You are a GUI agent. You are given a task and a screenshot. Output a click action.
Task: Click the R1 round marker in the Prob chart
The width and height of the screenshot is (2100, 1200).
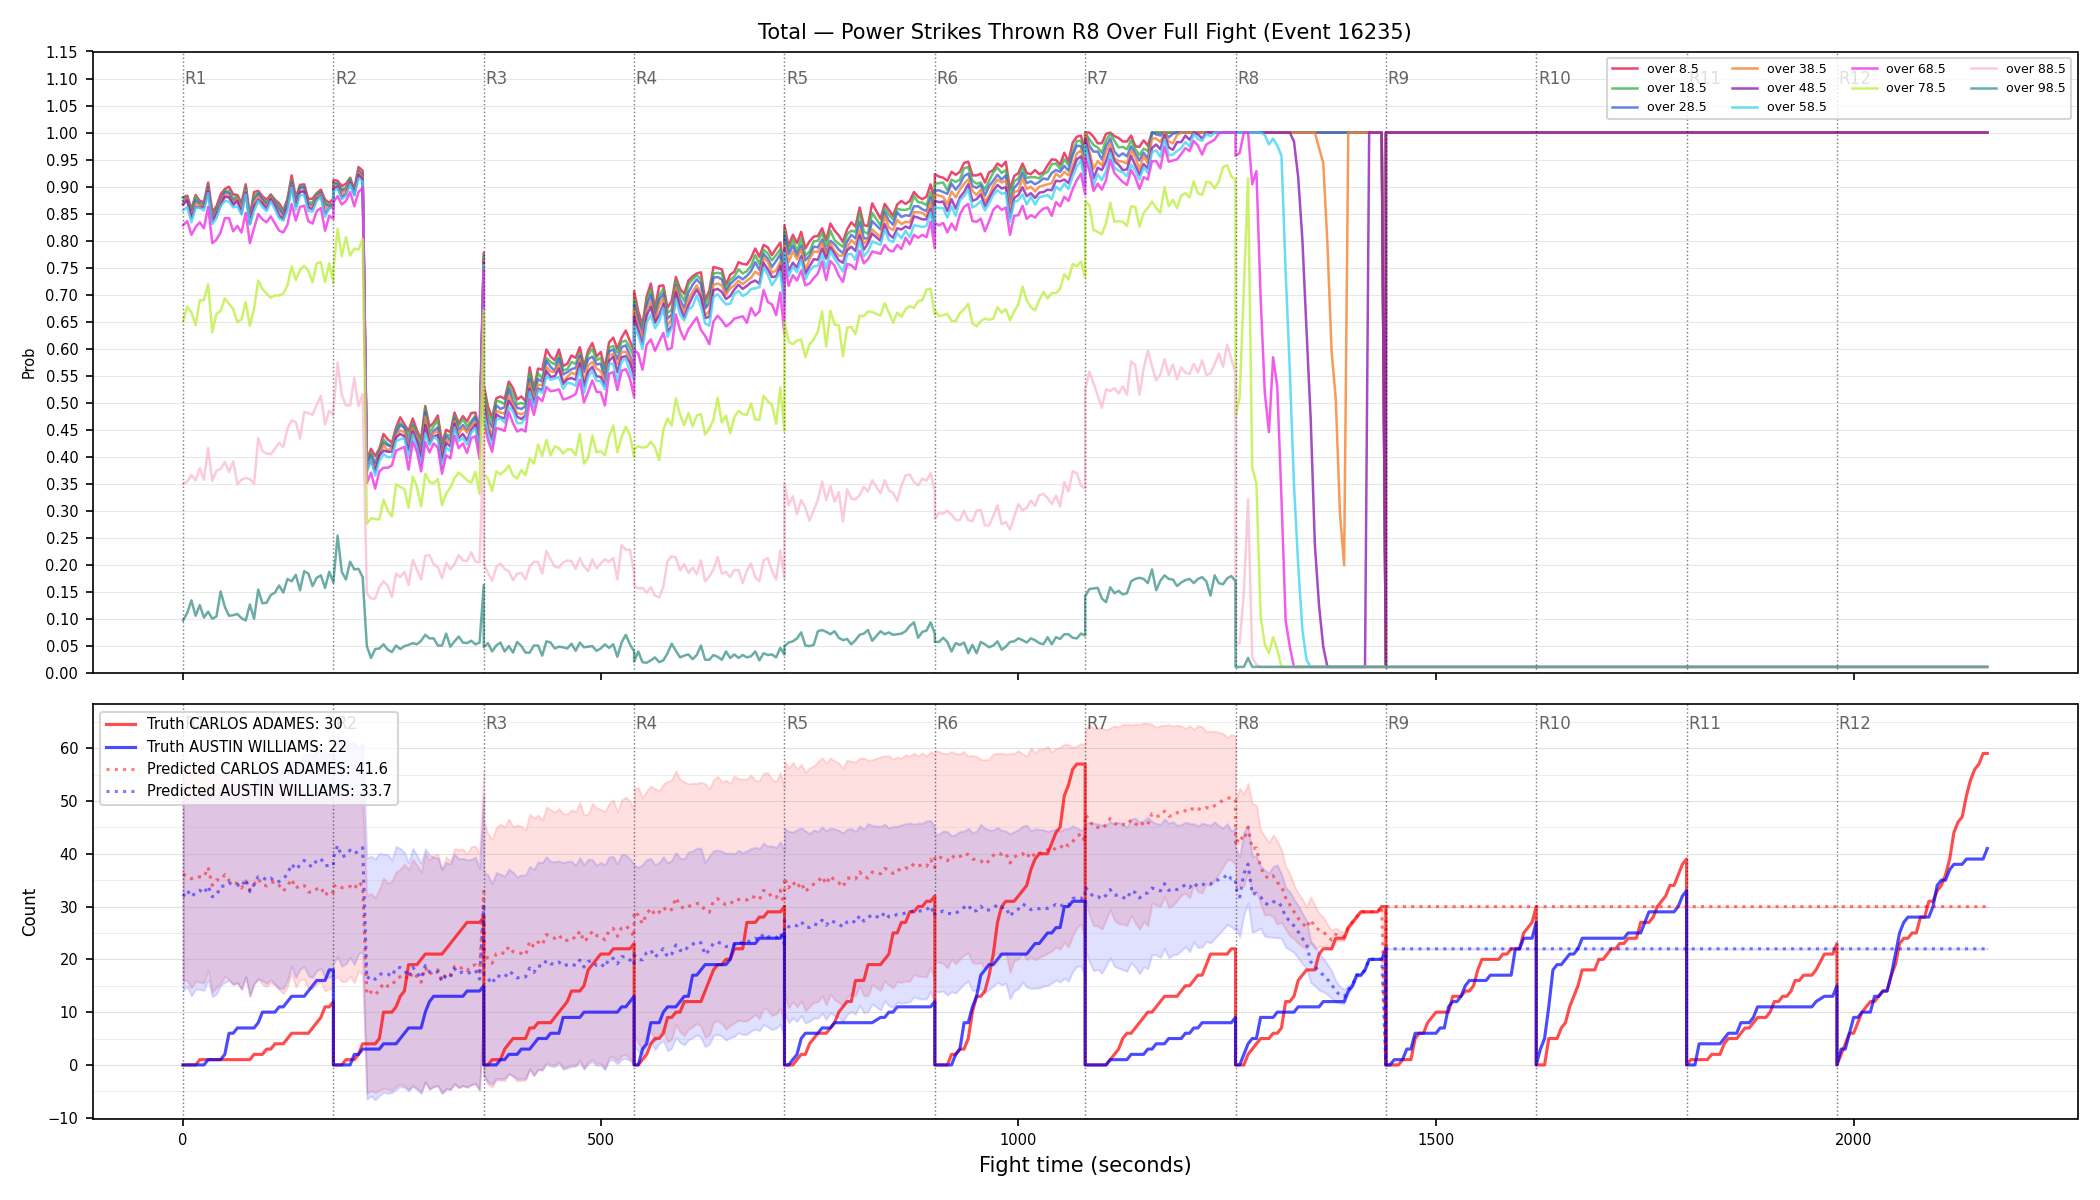195,78
